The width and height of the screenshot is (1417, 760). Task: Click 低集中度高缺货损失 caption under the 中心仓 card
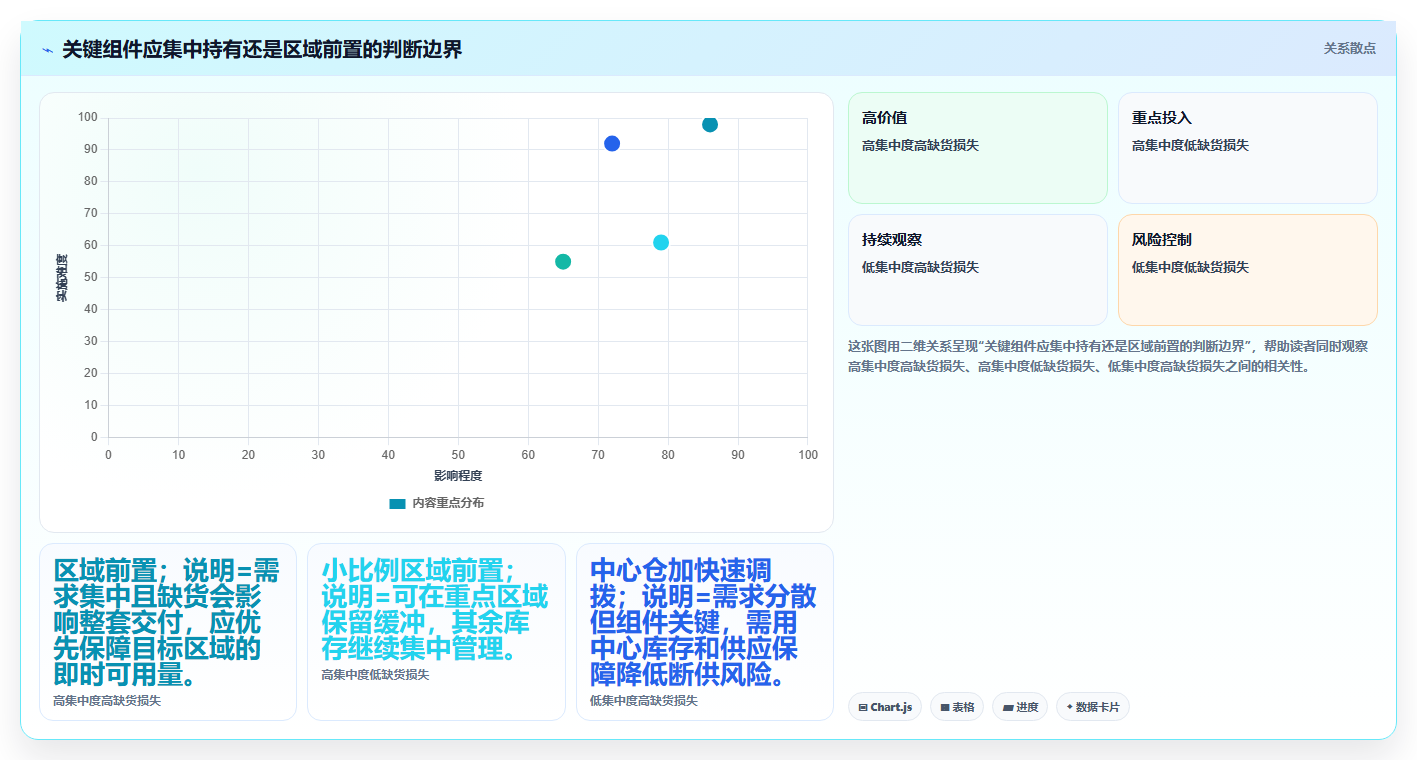pos(644,701)
